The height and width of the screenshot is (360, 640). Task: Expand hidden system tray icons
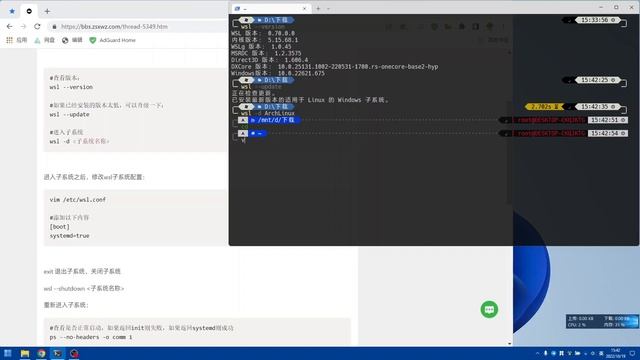537,353
